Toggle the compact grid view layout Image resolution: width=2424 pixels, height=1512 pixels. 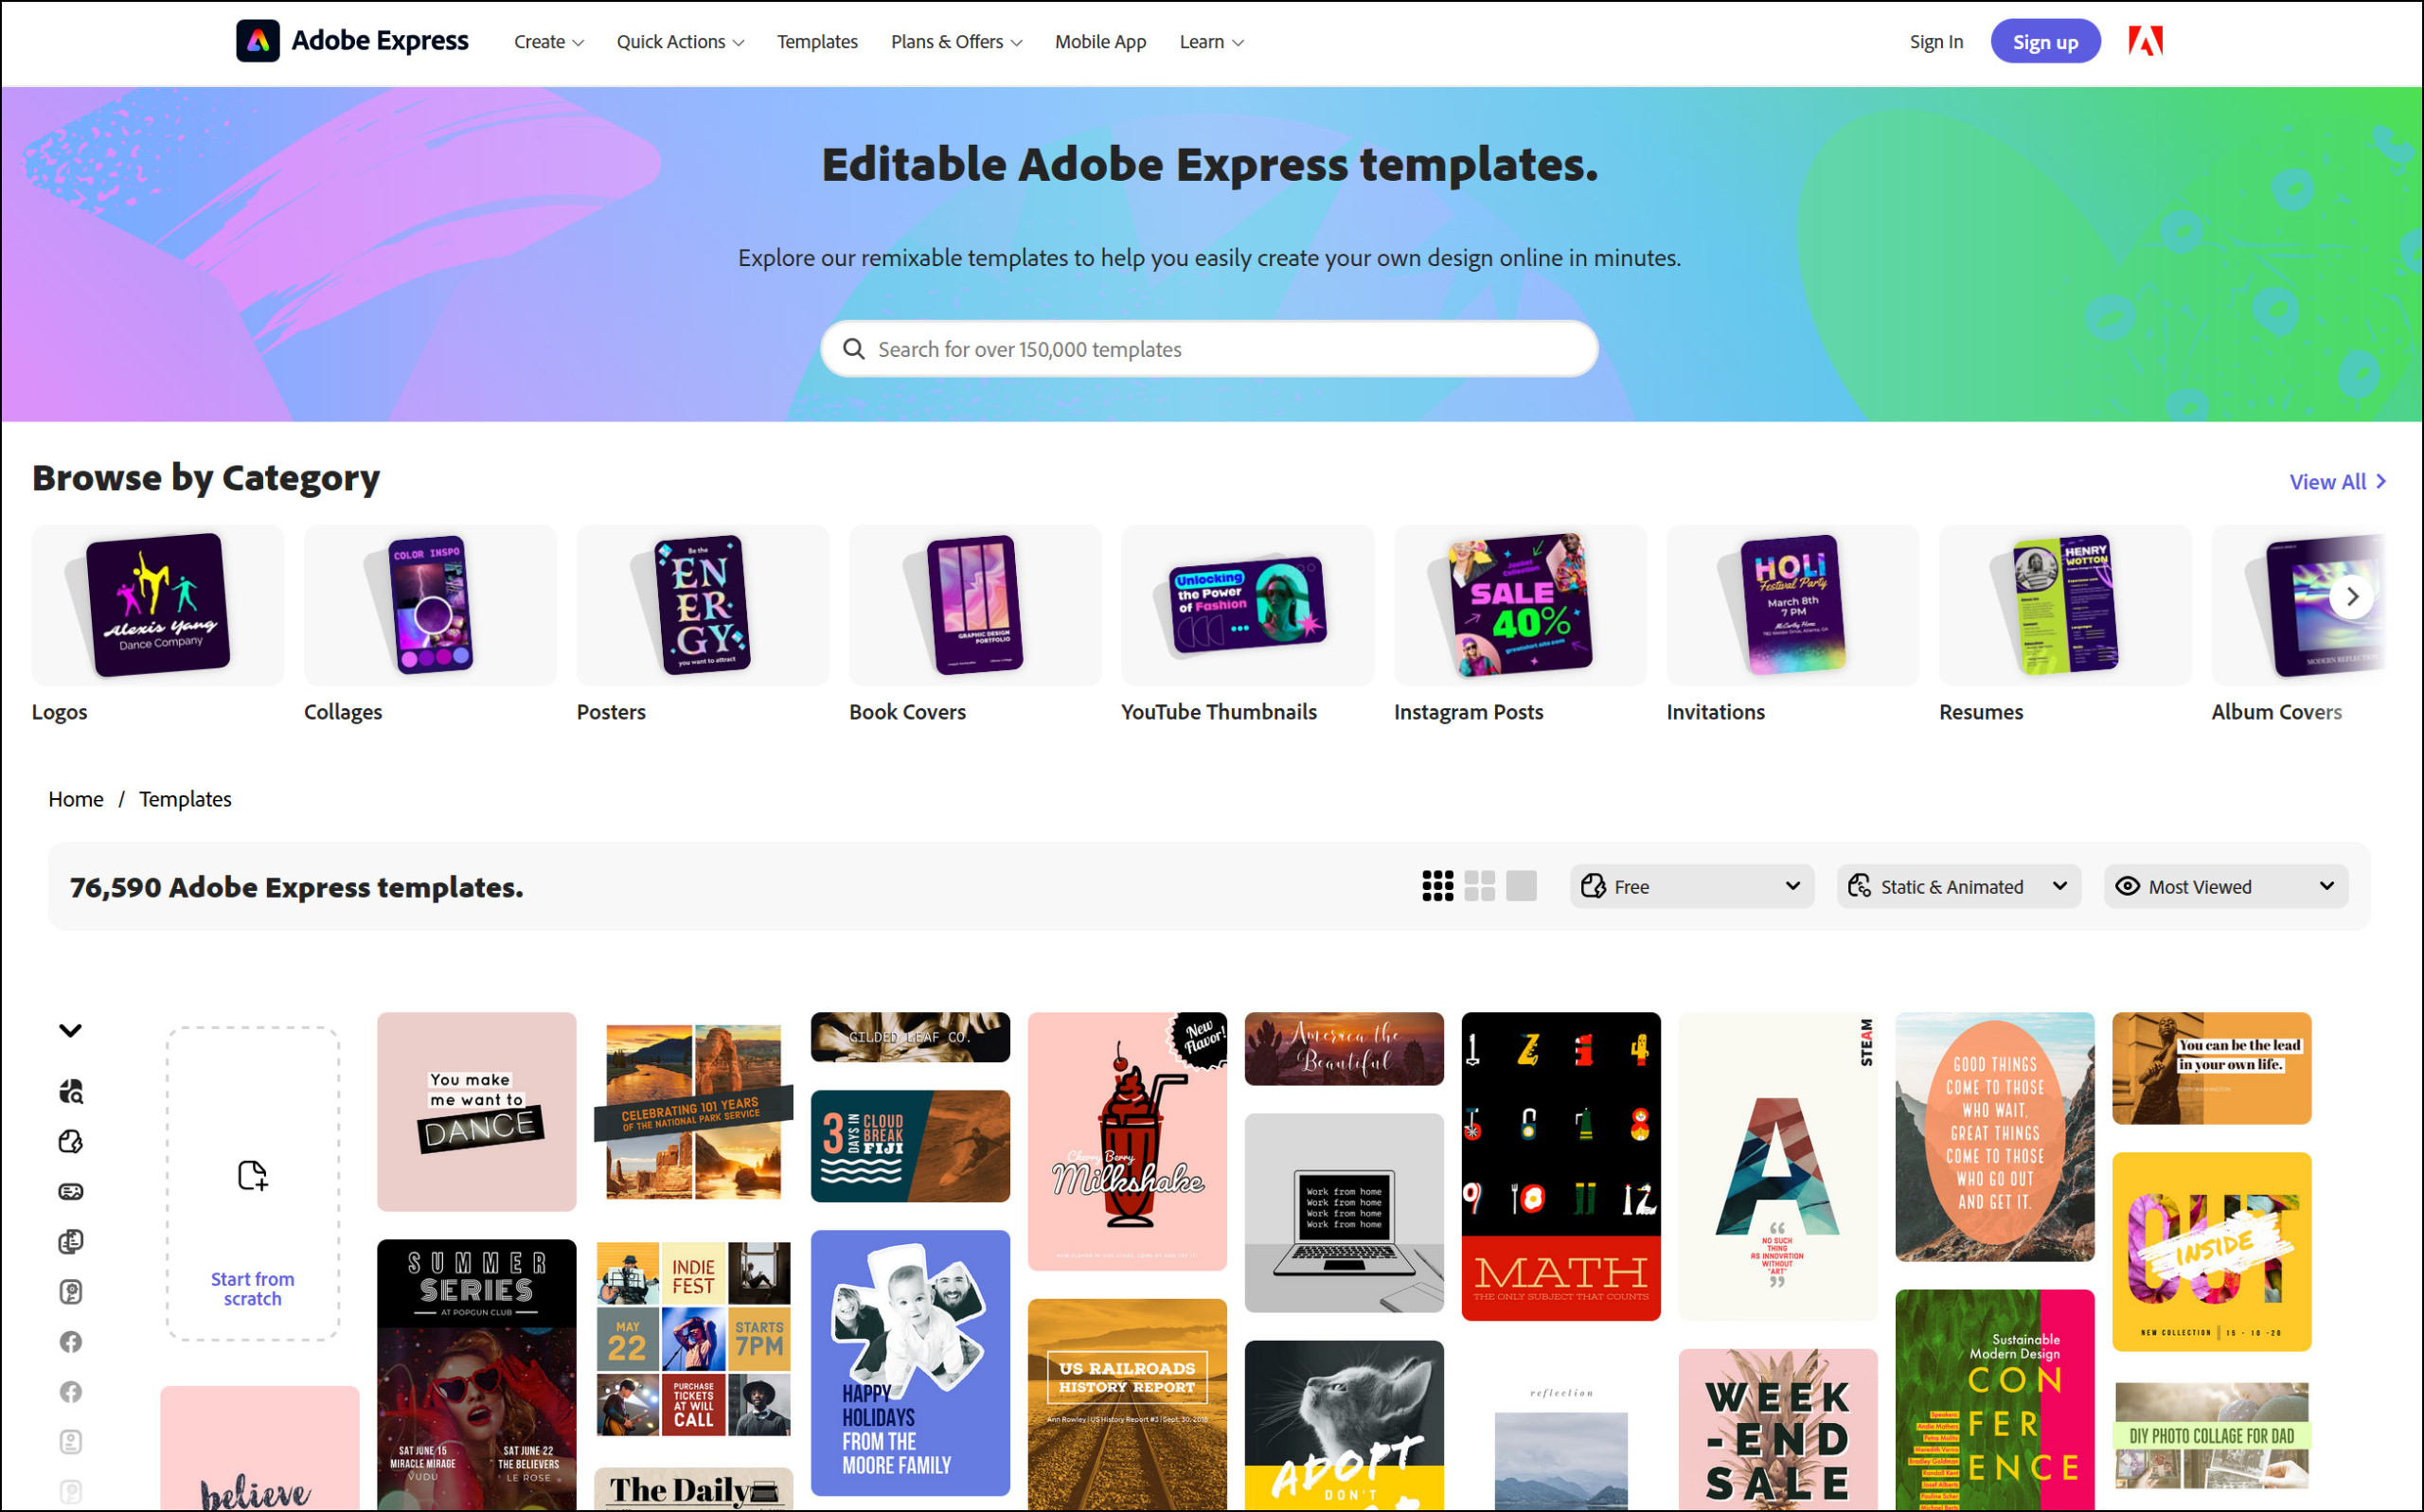pos(1438,886)
